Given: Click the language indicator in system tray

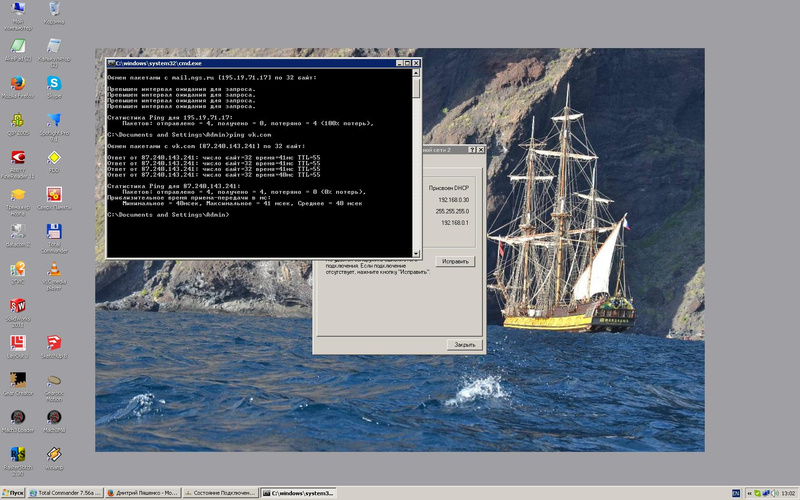Looking at the screenshot, I should coord(736,493).
